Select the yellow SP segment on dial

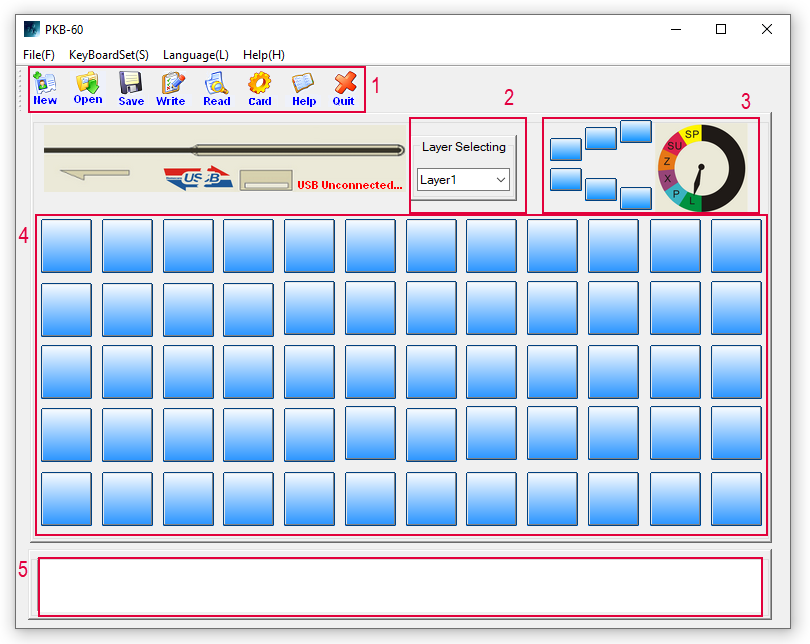coord(691,134)
